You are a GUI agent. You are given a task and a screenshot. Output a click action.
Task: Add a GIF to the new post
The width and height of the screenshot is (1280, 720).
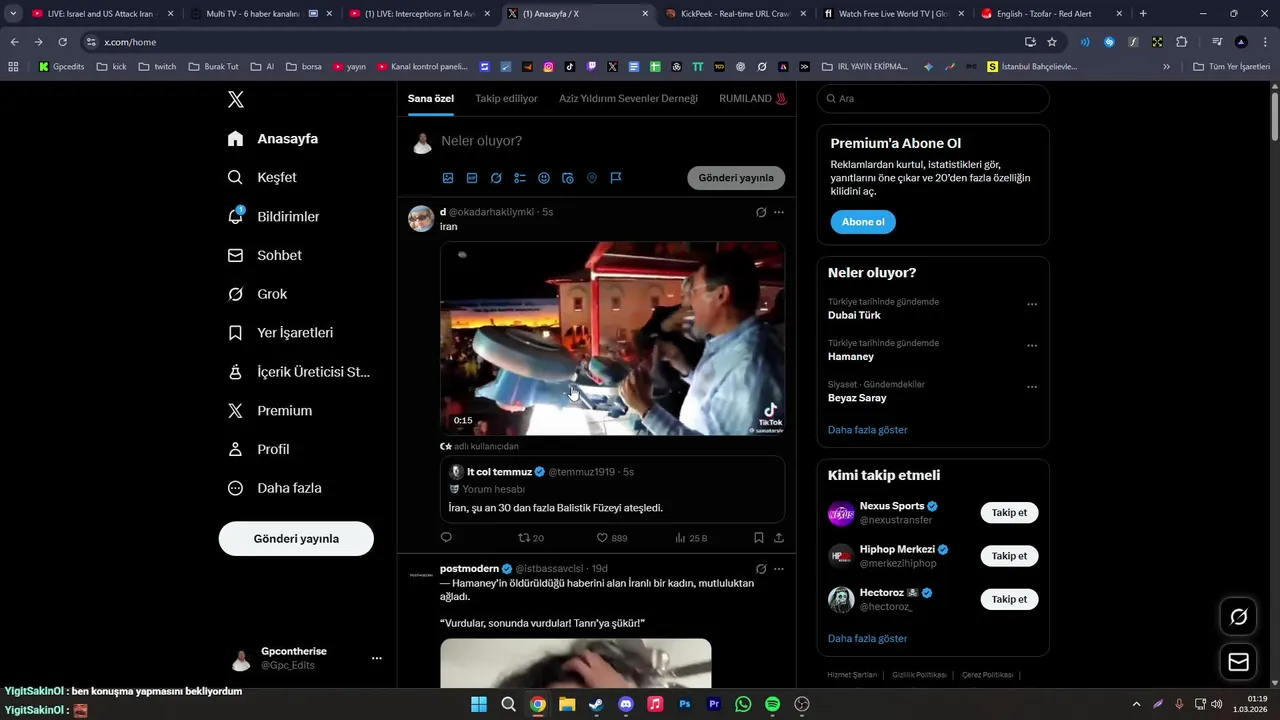pos(472,178)
